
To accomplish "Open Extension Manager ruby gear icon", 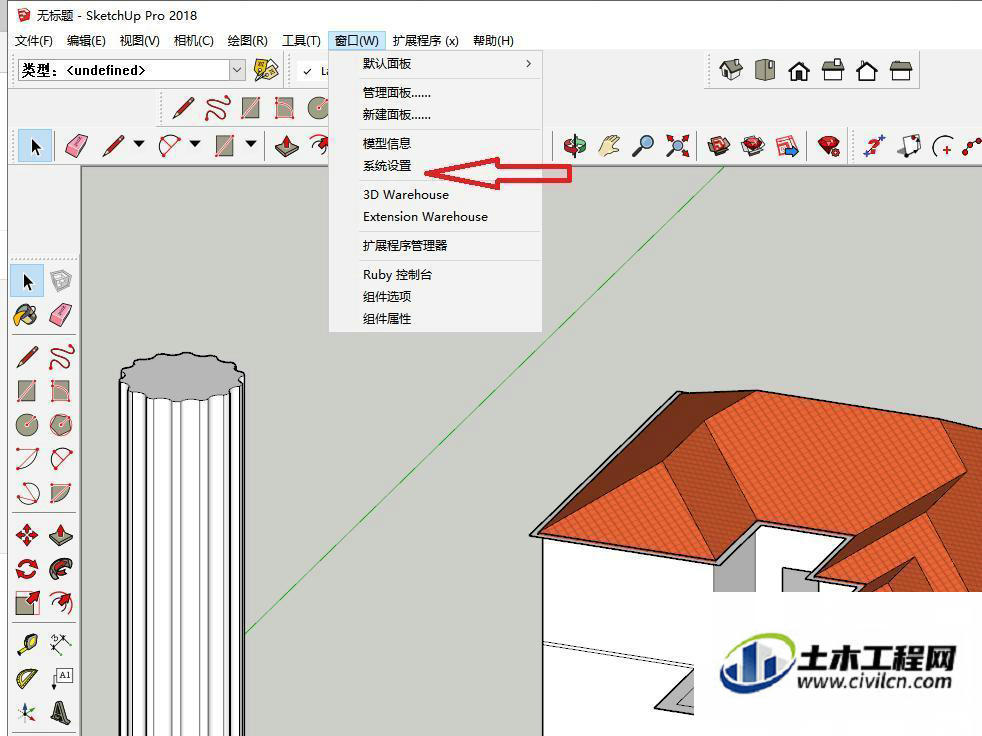I will click(829, 146).
